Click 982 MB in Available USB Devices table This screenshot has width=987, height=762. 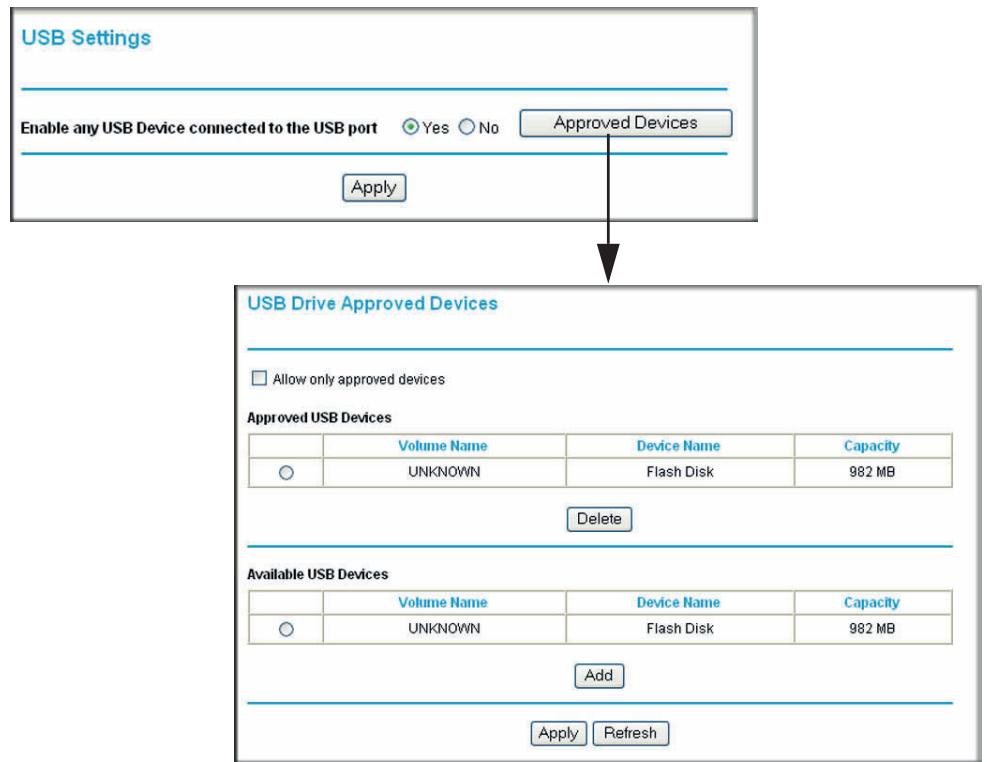tap(872, 629)
